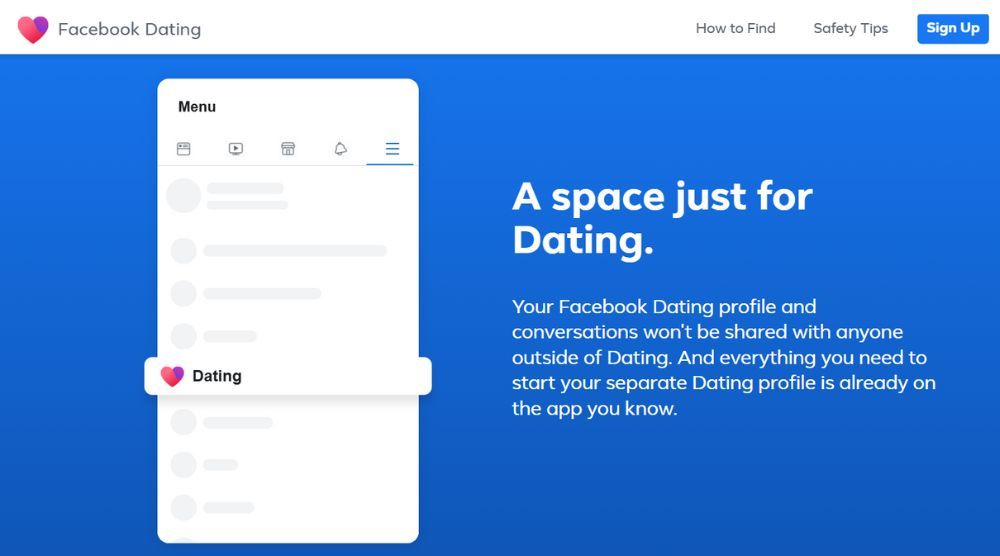Click the paragraph starting 'Your Facebook Dating profile'
Image resolution: width=1000 pixels, height=556 pixels.
click(x=724, y=357)
